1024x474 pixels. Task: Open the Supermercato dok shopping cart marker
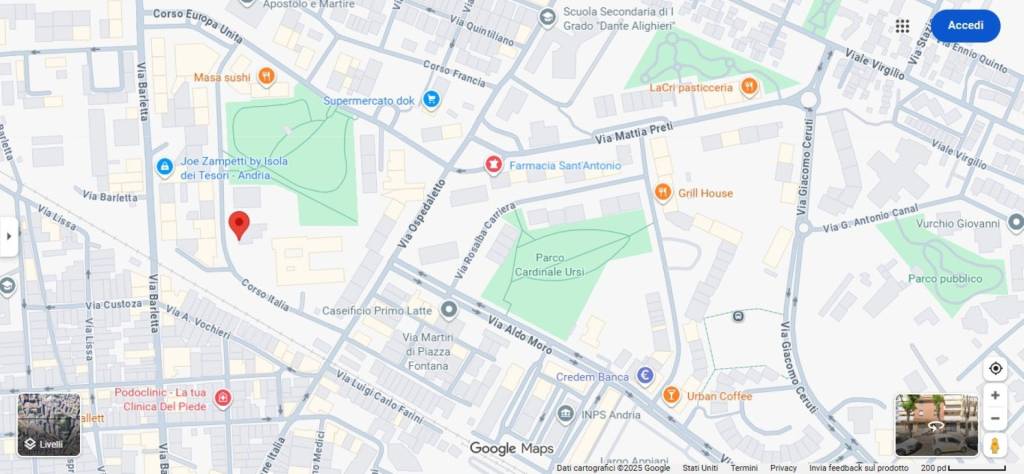point(431,100)
